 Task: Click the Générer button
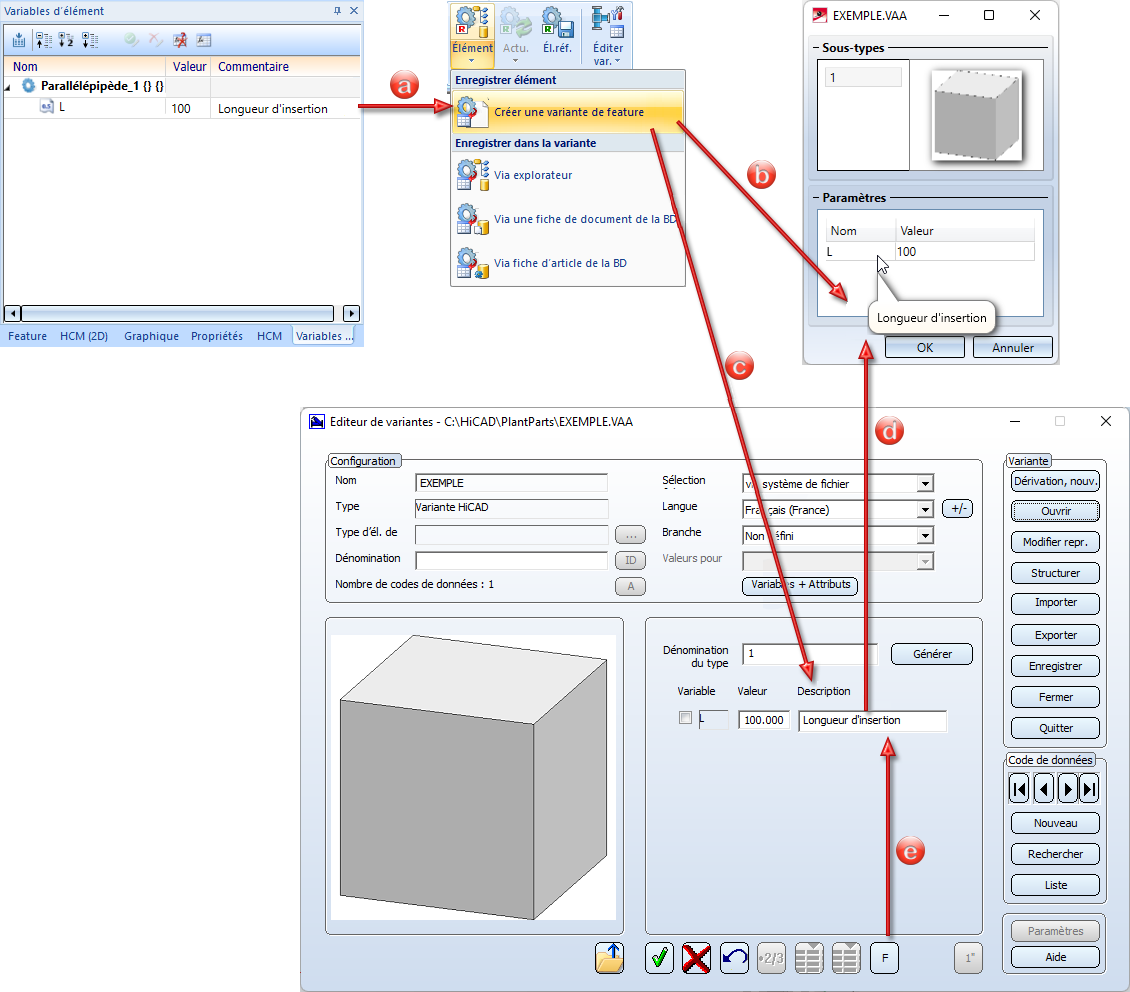(x=932, y=654)
